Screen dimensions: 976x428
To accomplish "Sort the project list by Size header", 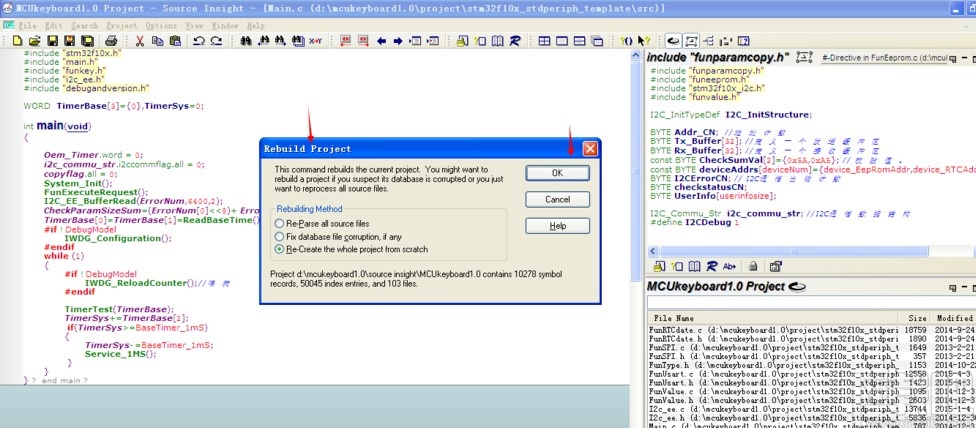I will click(916, 318).
